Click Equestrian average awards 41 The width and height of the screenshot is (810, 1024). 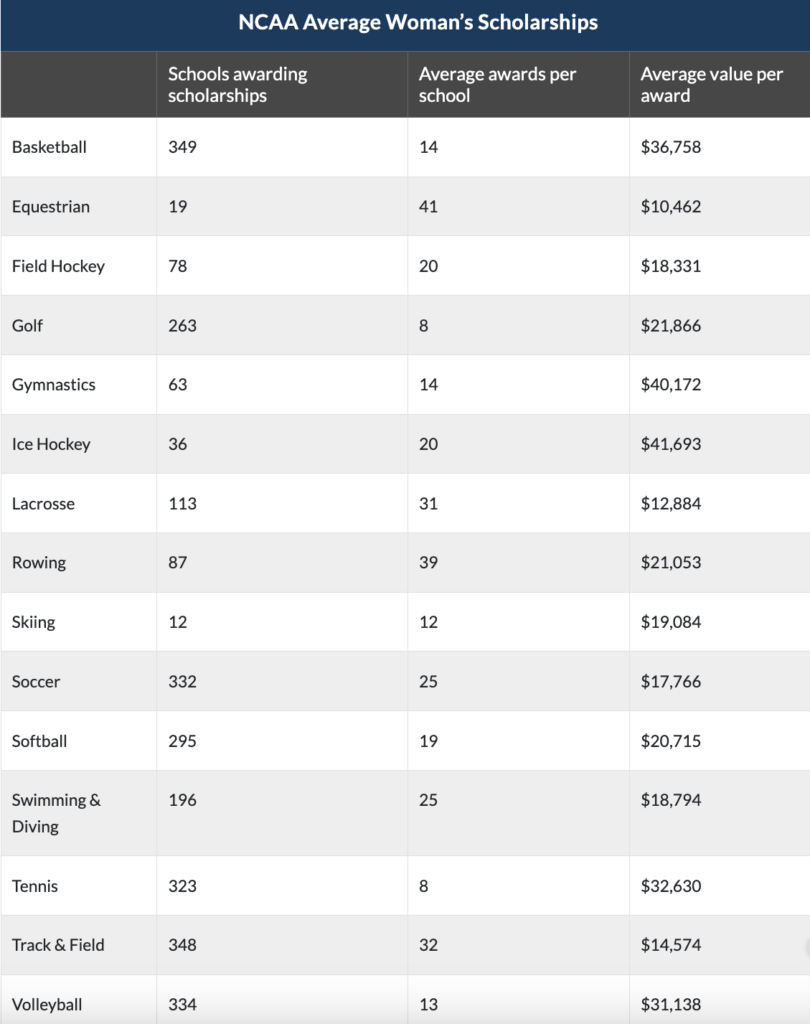429,206
